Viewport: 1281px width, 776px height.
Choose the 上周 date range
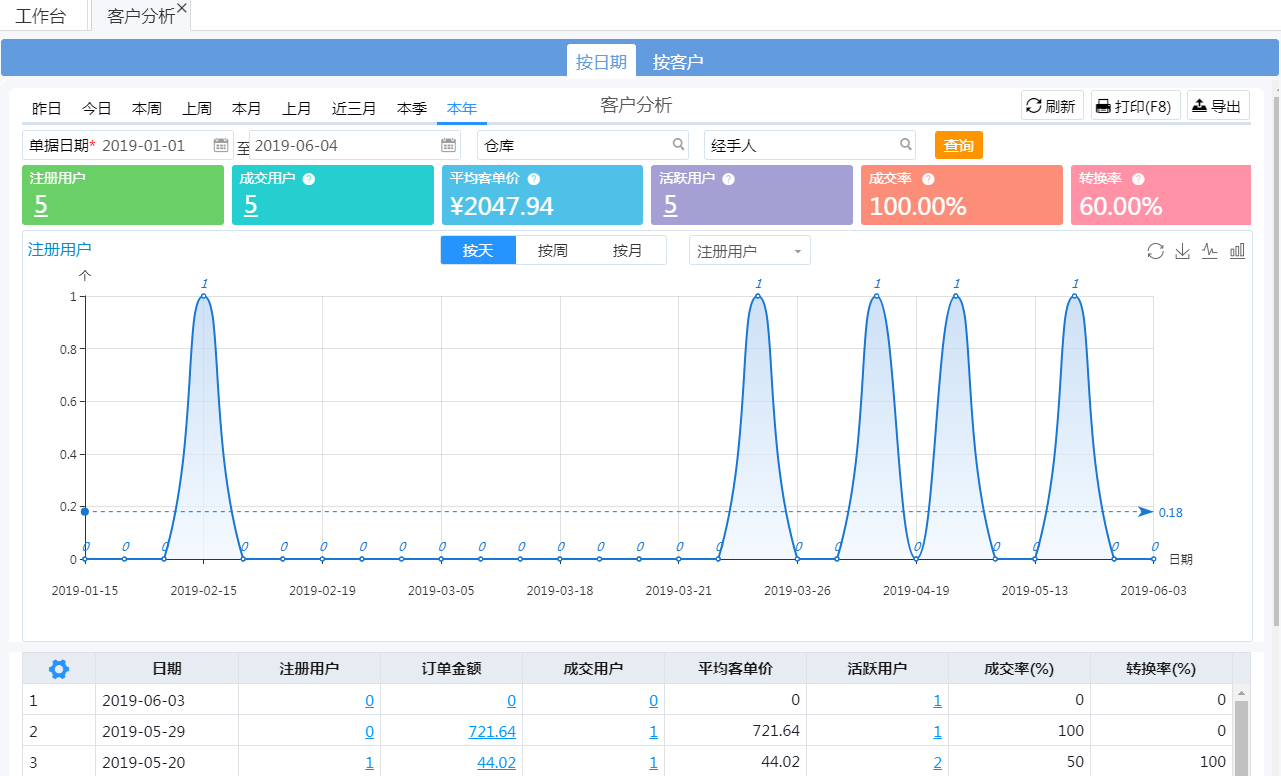(197, 108)
